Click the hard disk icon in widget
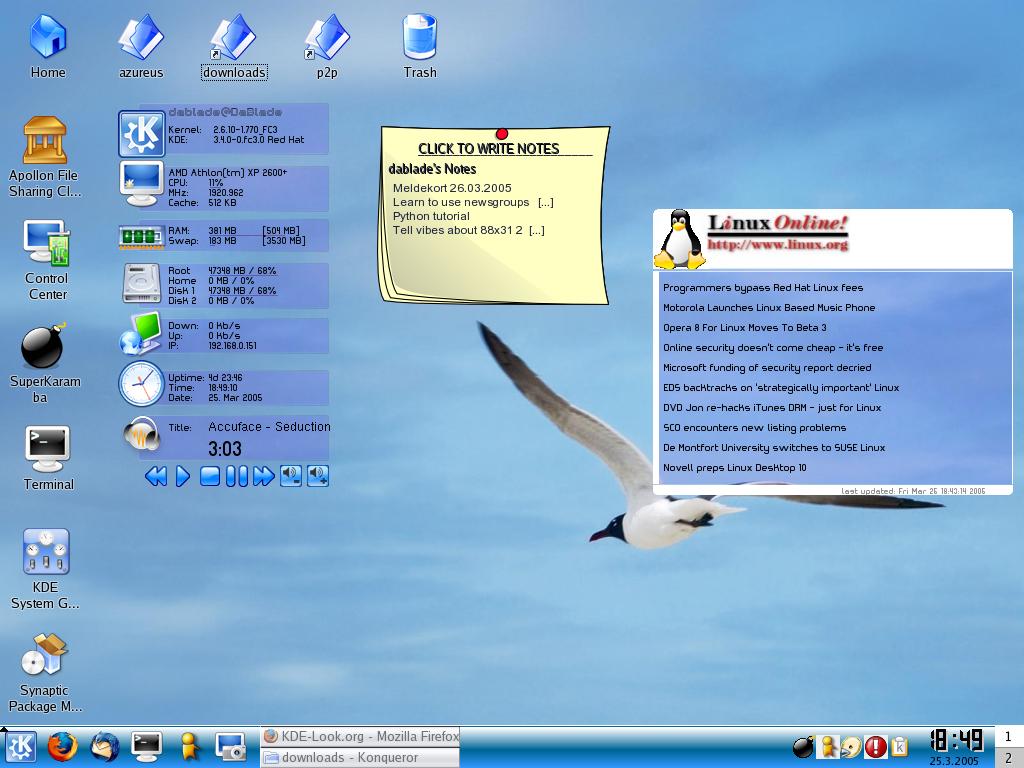This screenshot has width=1024, height=768. click(141, 283)
